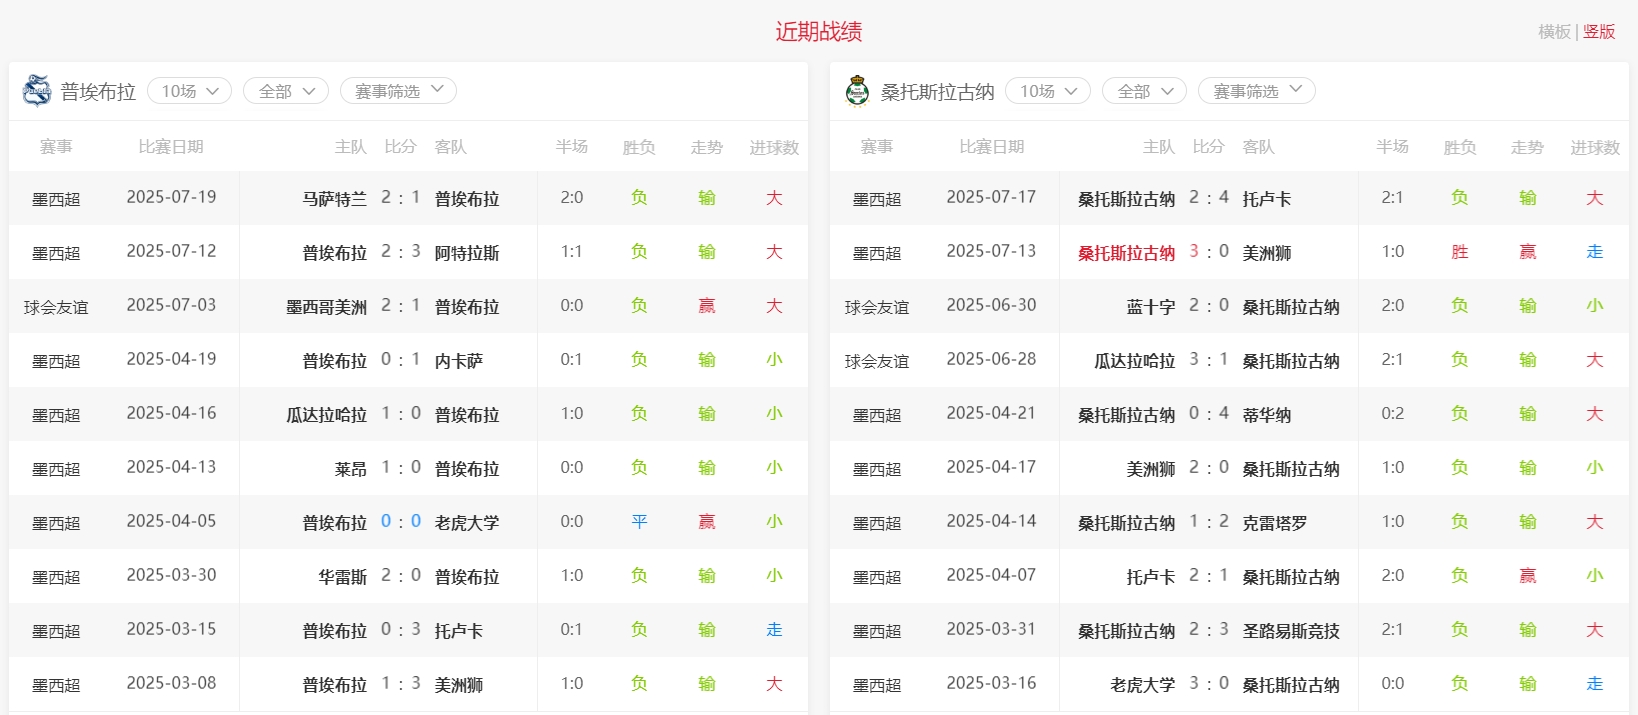Click 托卢卡 team in 2025-07-17 match
Screen dimensions: 1638x715
(x=1266, y=199)
